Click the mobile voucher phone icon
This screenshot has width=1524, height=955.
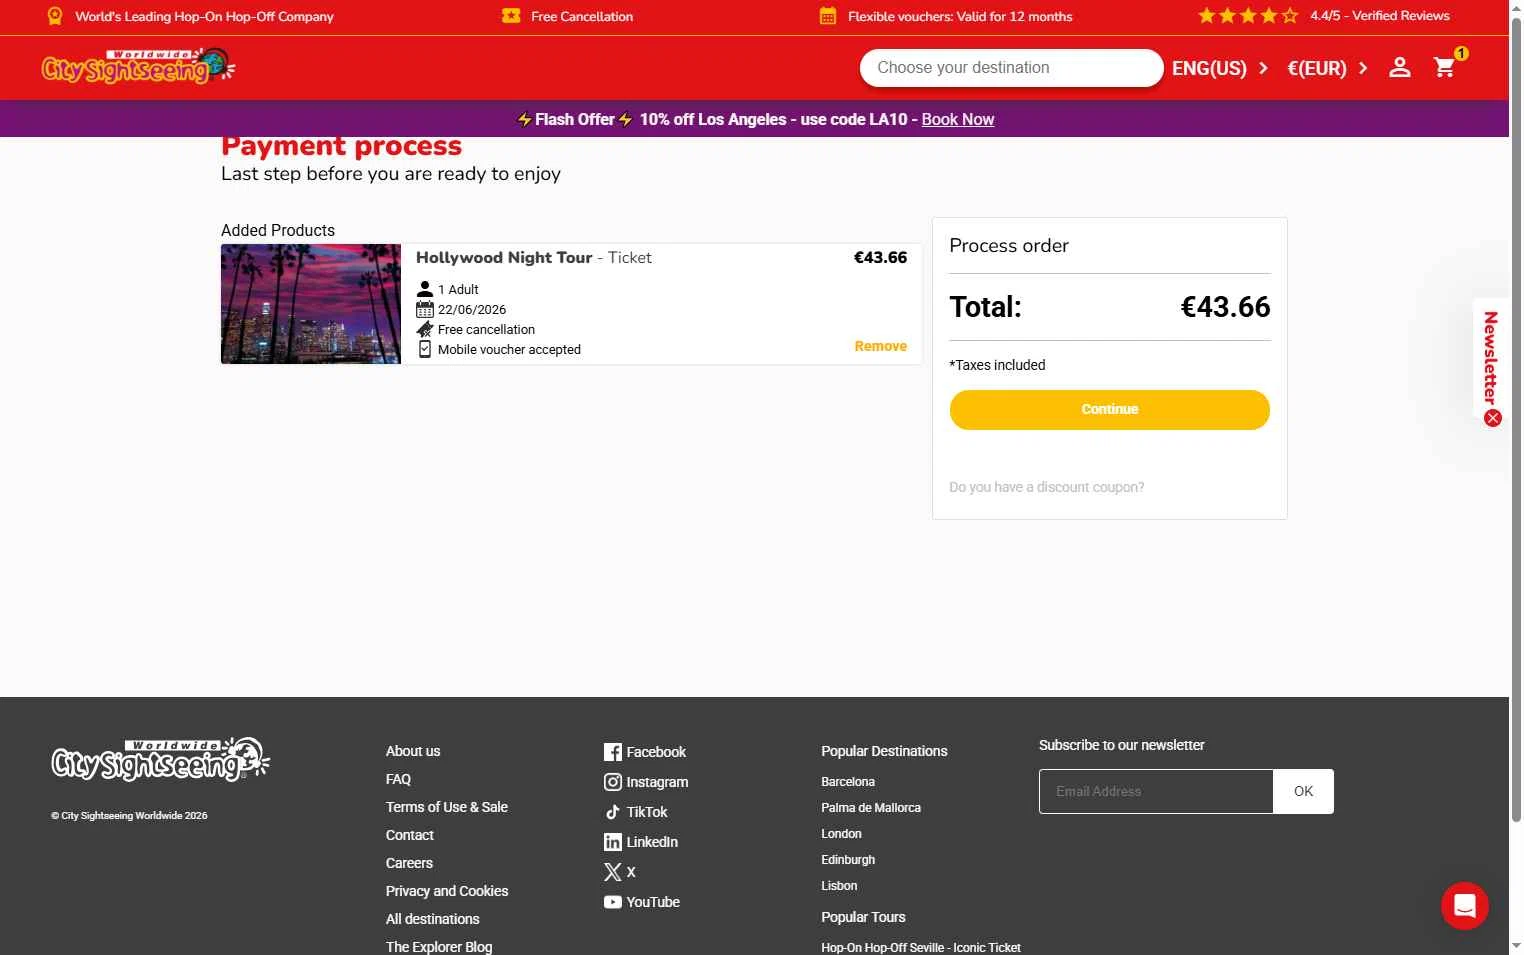(425, 349)
